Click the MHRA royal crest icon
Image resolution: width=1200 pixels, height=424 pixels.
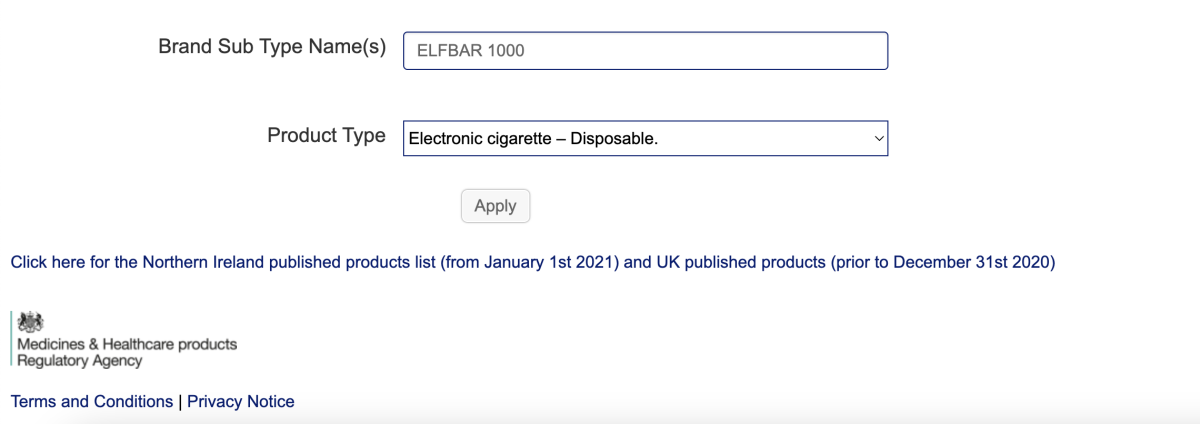tap(31, 321)
